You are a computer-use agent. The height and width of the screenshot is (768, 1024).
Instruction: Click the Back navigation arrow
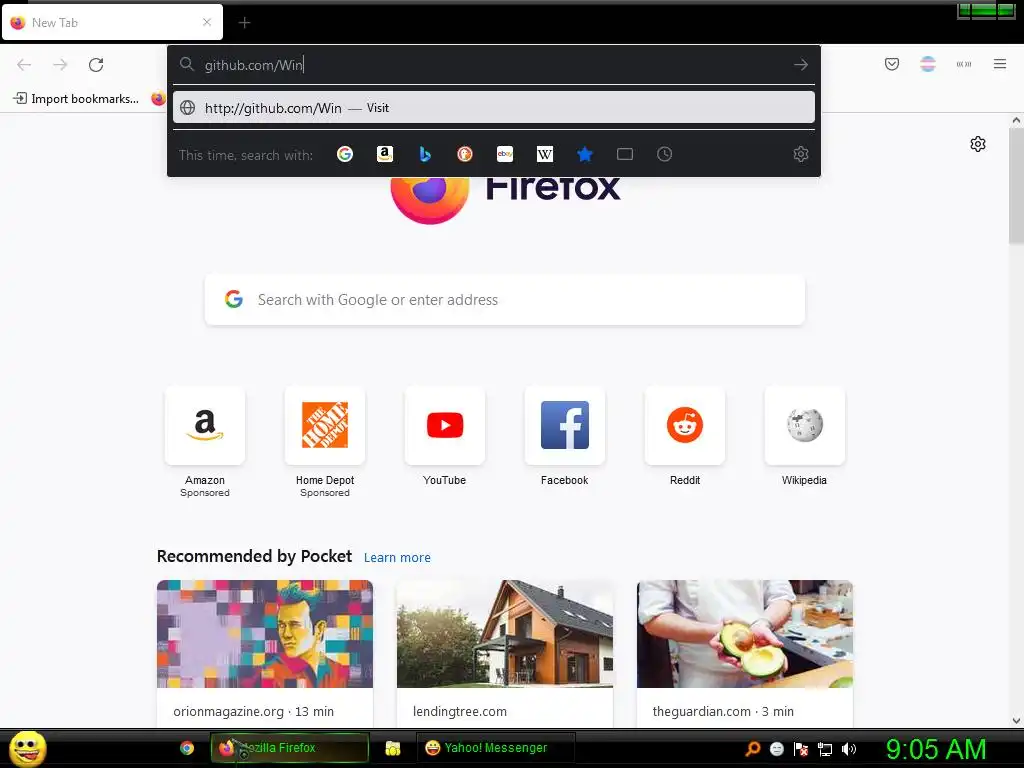click(x=24, y=65)
